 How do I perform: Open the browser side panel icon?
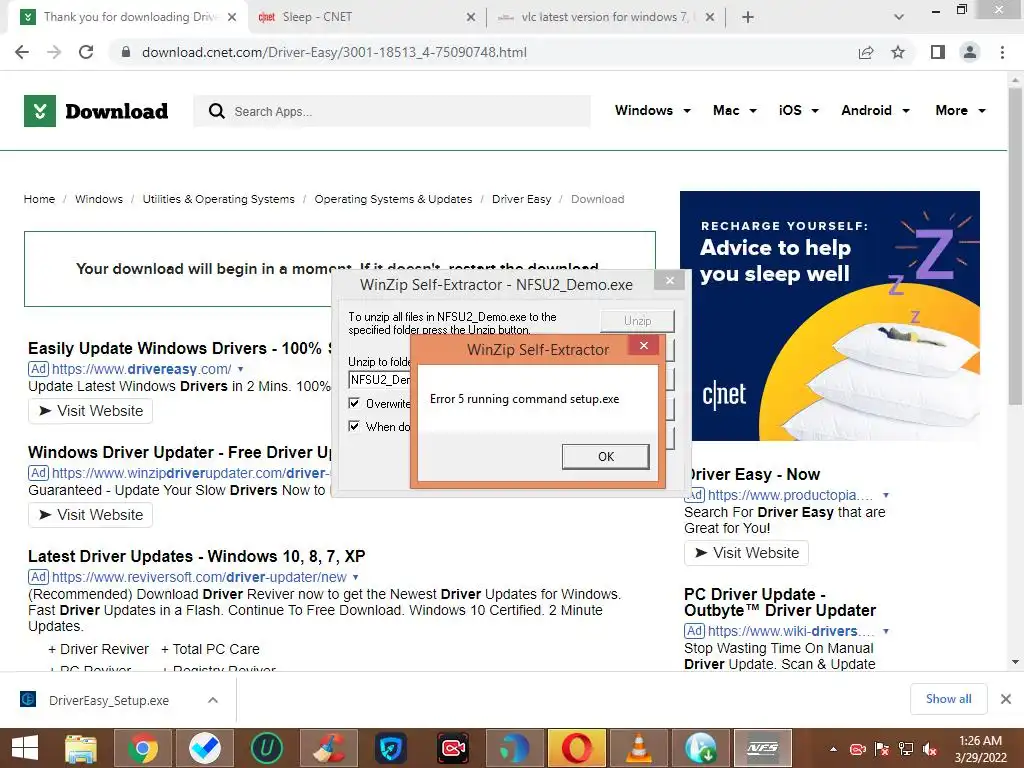click(x=938, y=52)
